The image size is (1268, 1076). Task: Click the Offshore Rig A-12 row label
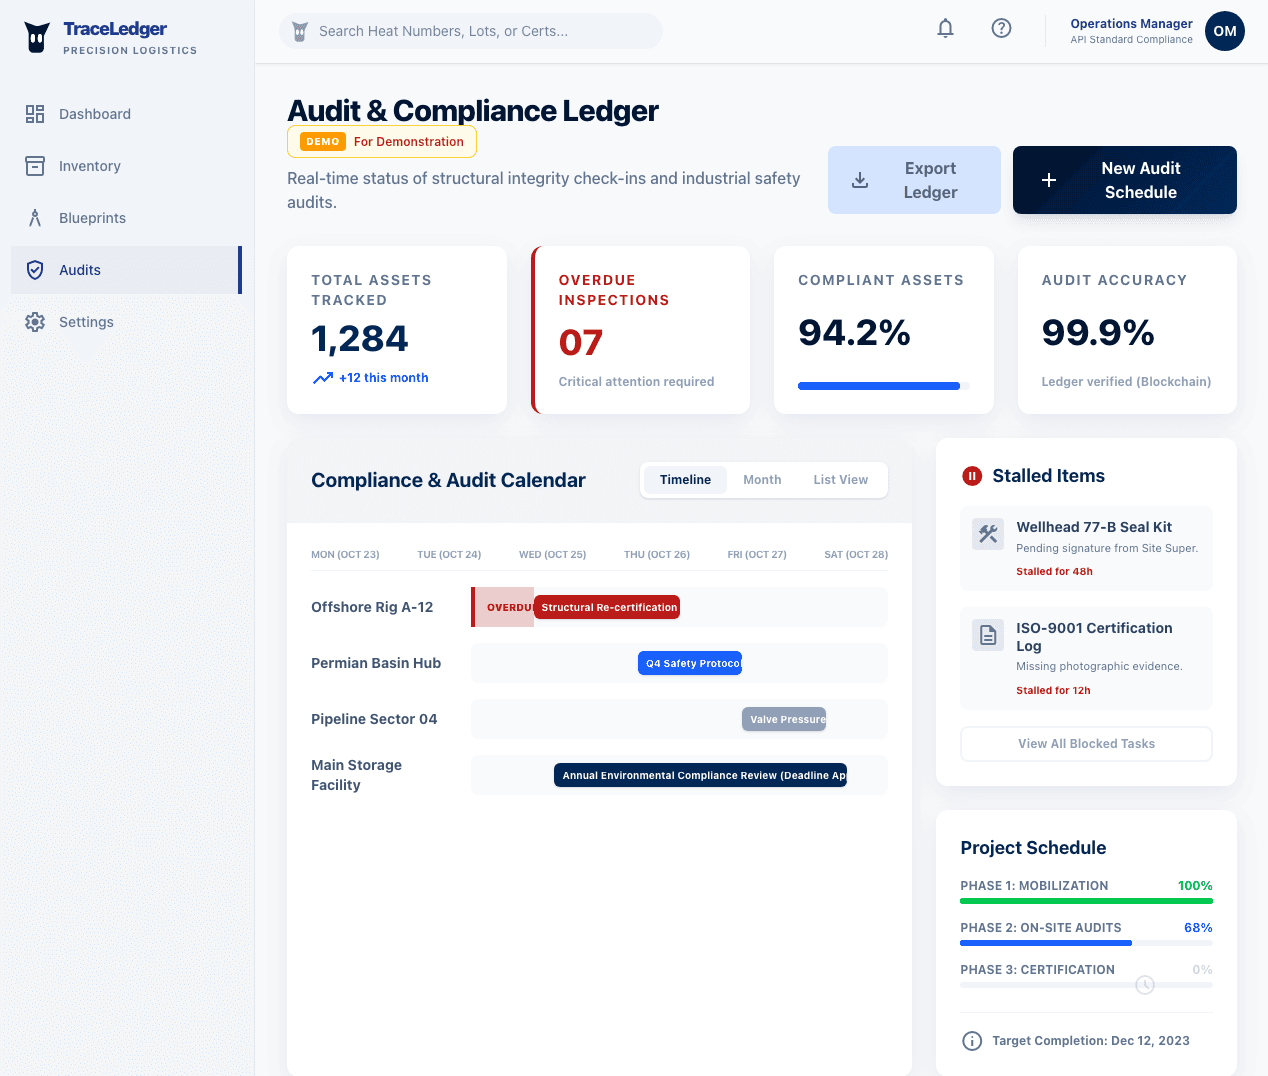(x=372, y=607)
